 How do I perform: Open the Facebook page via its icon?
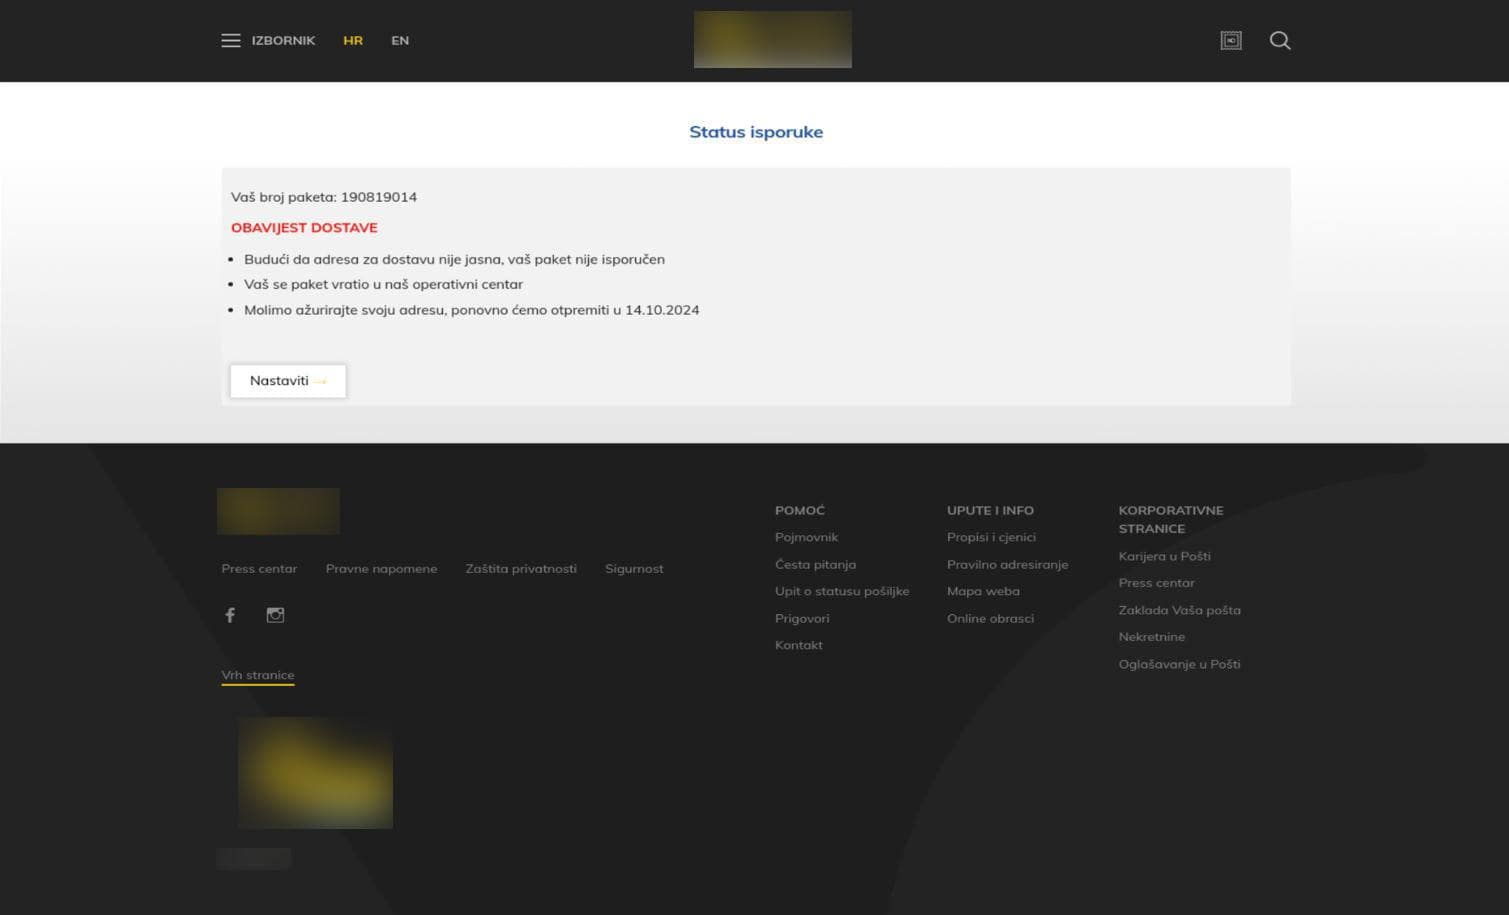pyautogui.click(x=229, y=614)
